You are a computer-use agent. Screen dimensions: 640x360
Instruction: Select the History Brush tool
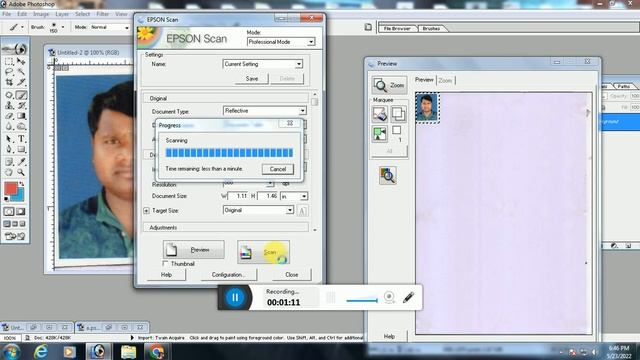[21, 105]
